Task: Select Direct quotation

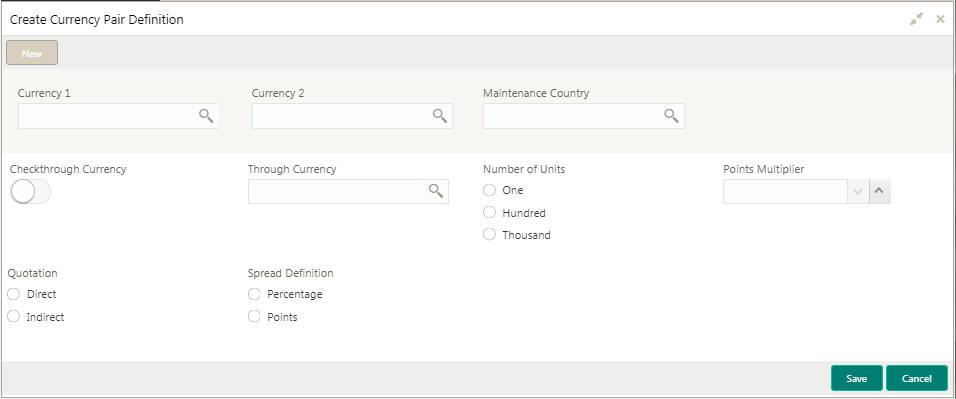Action: click(13, 294)
